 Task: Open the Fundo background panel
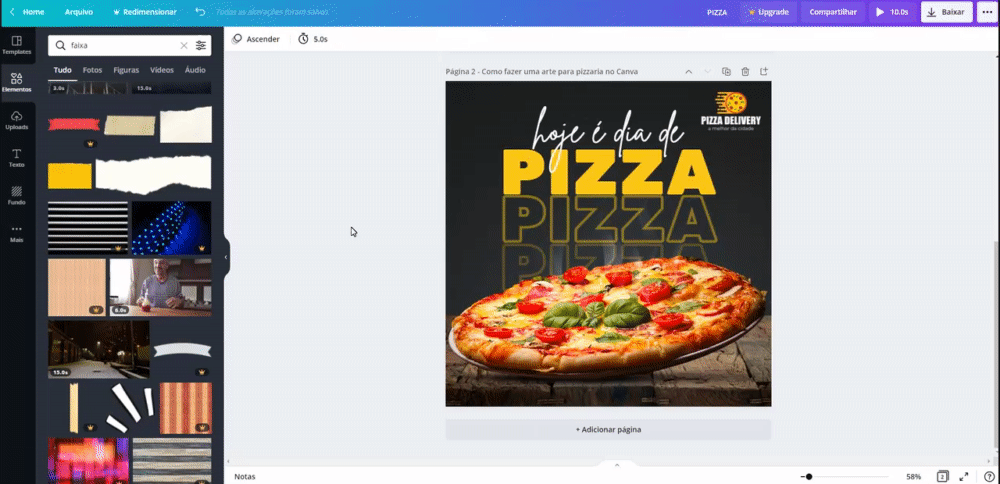click(x=17, y=195)
